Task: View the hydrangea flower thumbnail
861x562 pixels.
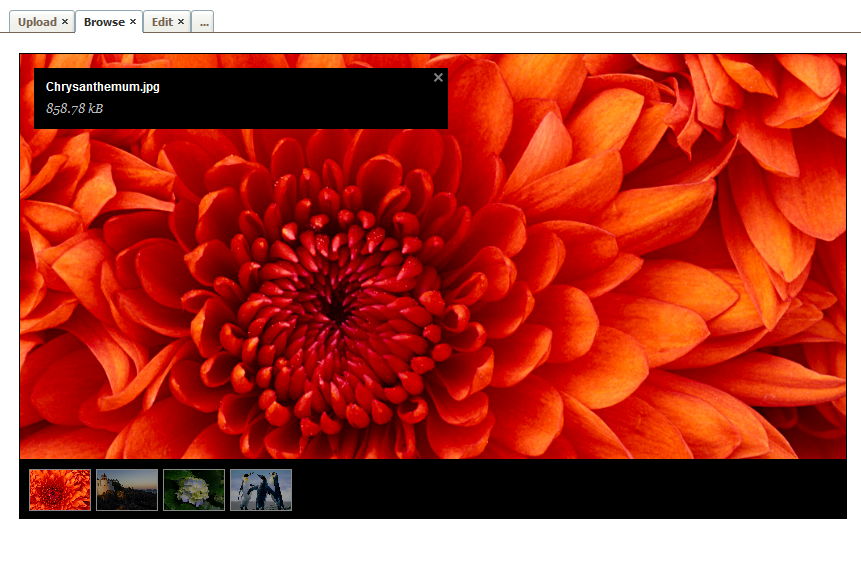Action: pyautogui.click(x=194, y=490)
